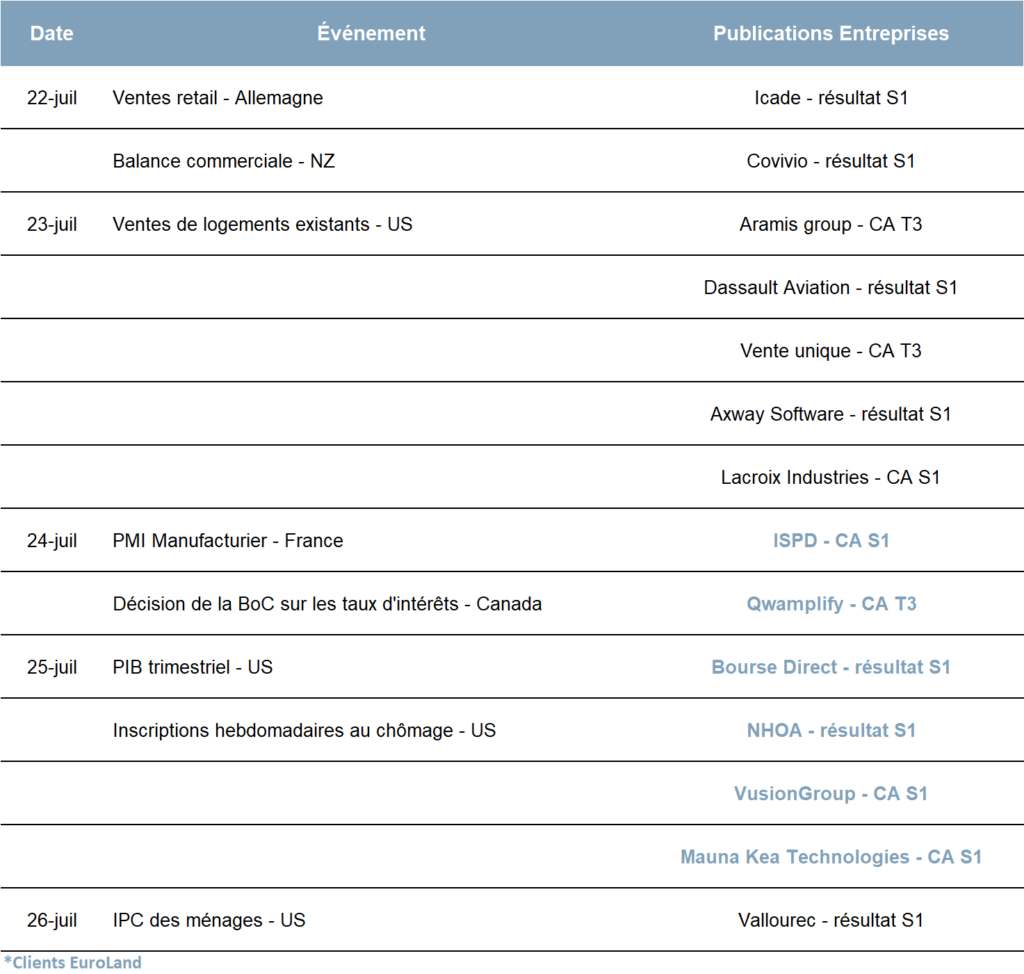Click Vallourec - résultat S1 entry
This screenshot has width=1024, height=974.
831,920
